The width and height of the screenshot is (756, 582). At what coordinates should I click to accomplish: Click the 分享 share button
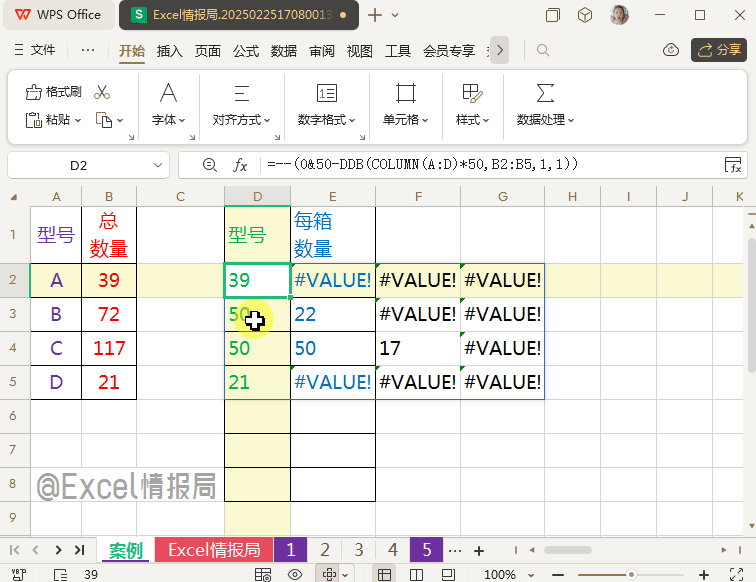click(x=717, y=50)
